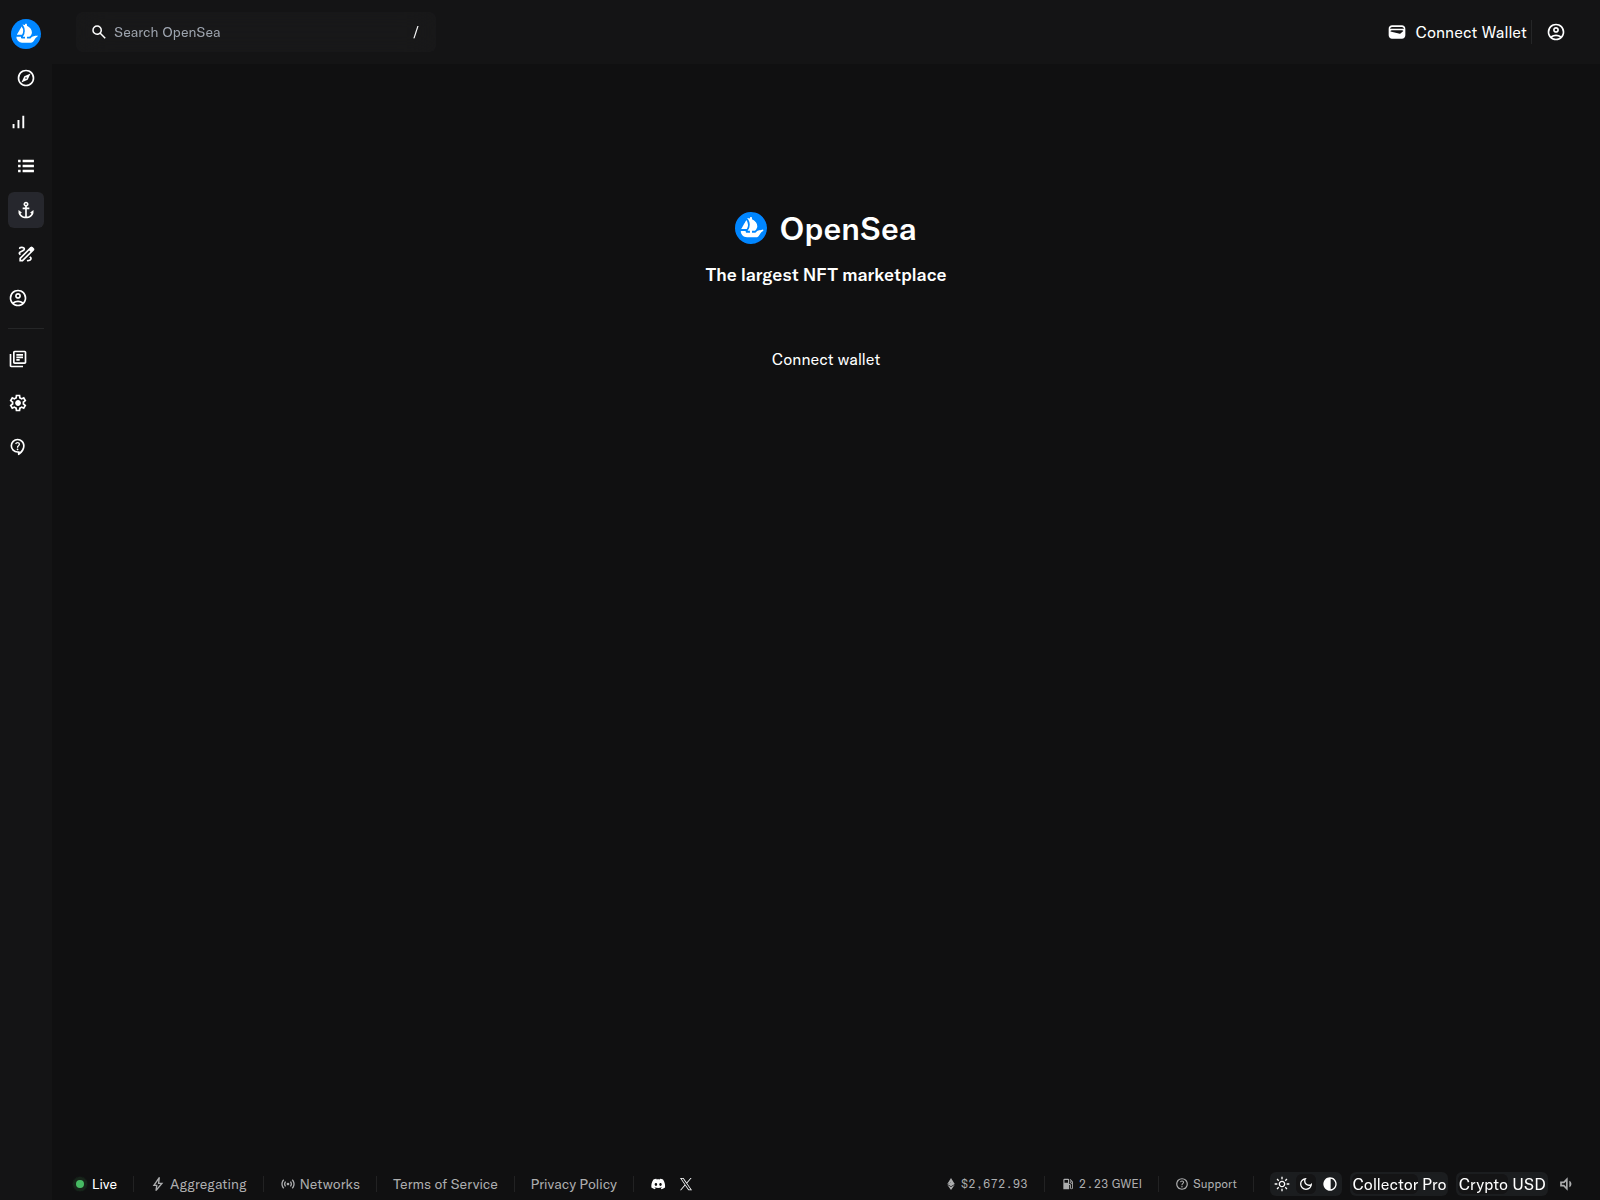This screenshot has width=1600, height=1200.
Task: Open the Activity list icon
Action: (26, 166)
